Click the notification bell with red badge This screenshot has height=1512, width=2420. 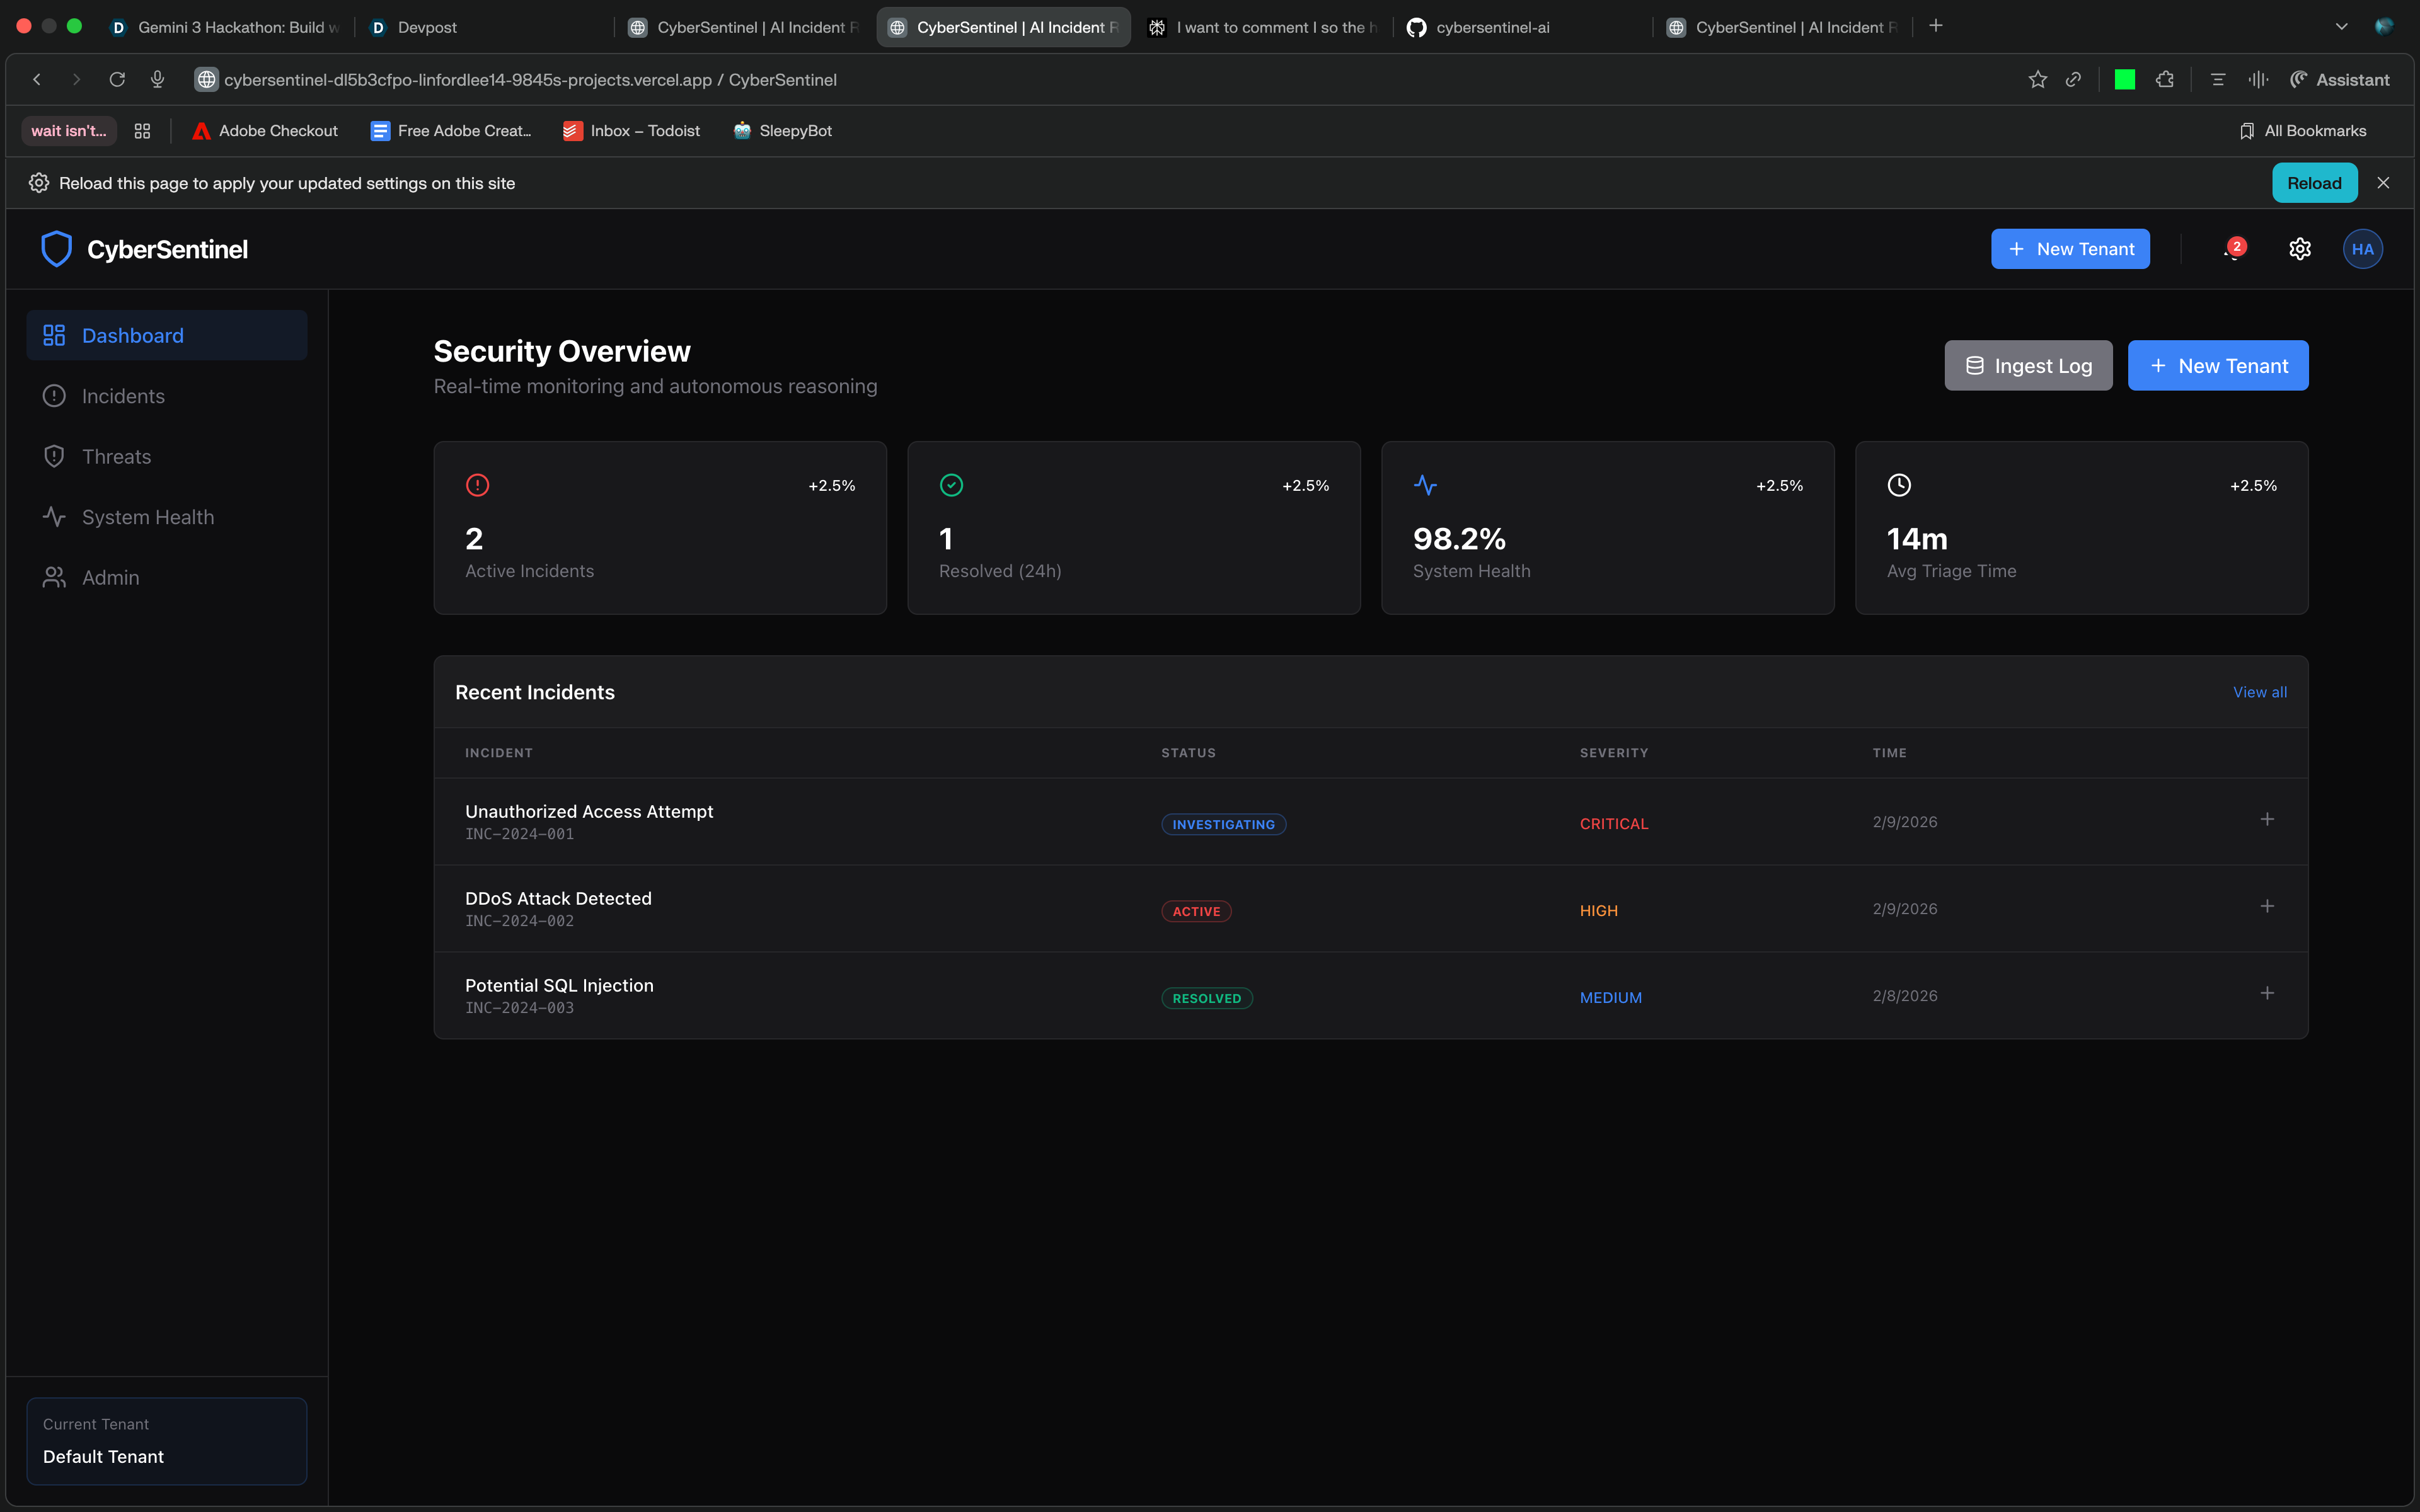(2232, 250)
